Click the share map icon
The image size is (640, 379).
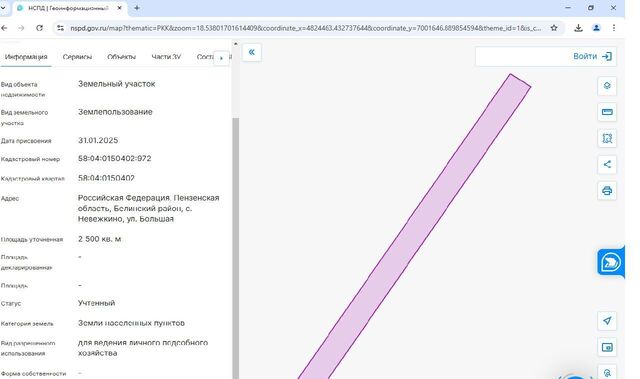point(607,164)
